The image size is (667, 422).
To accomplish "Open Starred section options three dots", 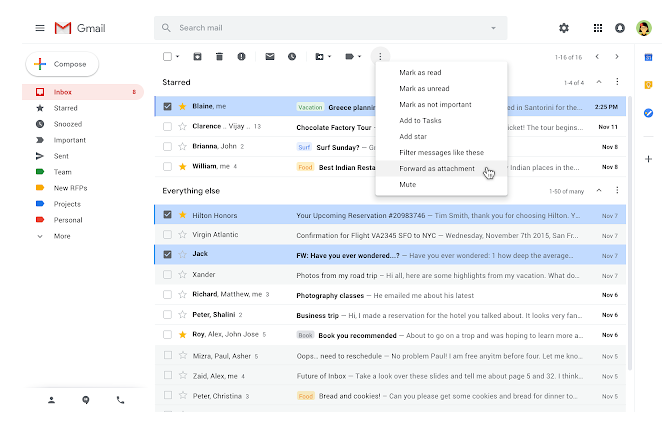I will [617, 82].
